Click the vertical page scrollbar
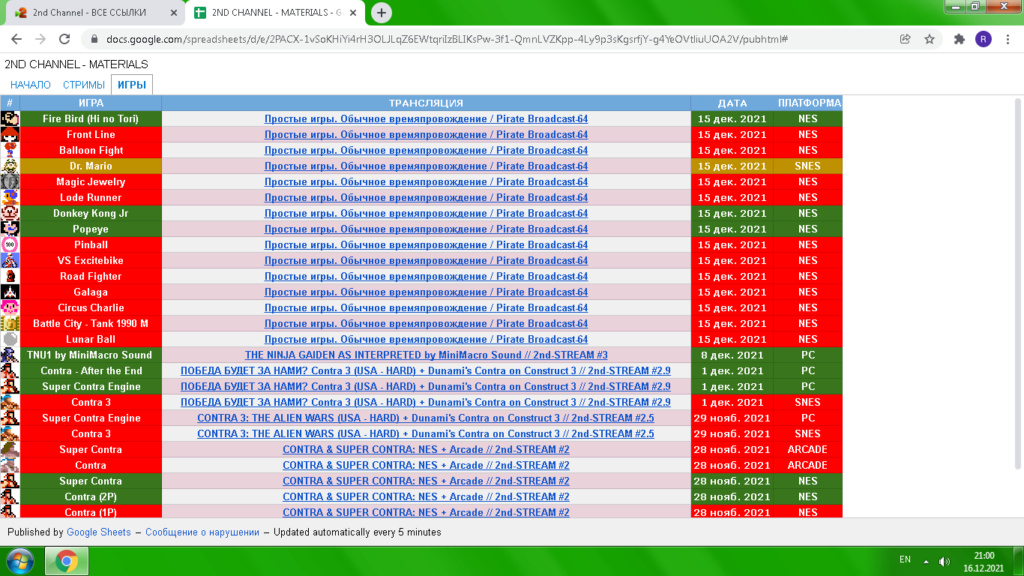This screenshot has width=1024, height=576. [x=1017, y=283]
